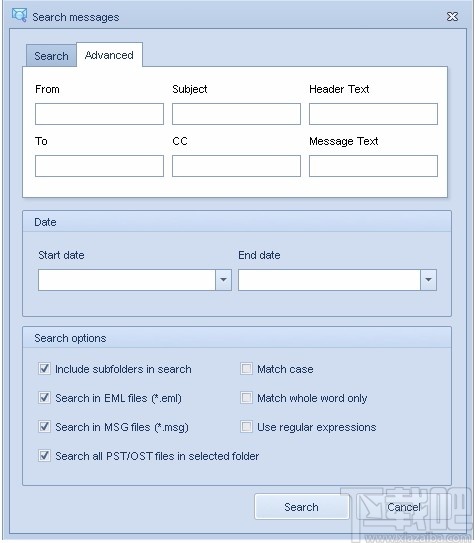Click the From input field

coord(99,114)
